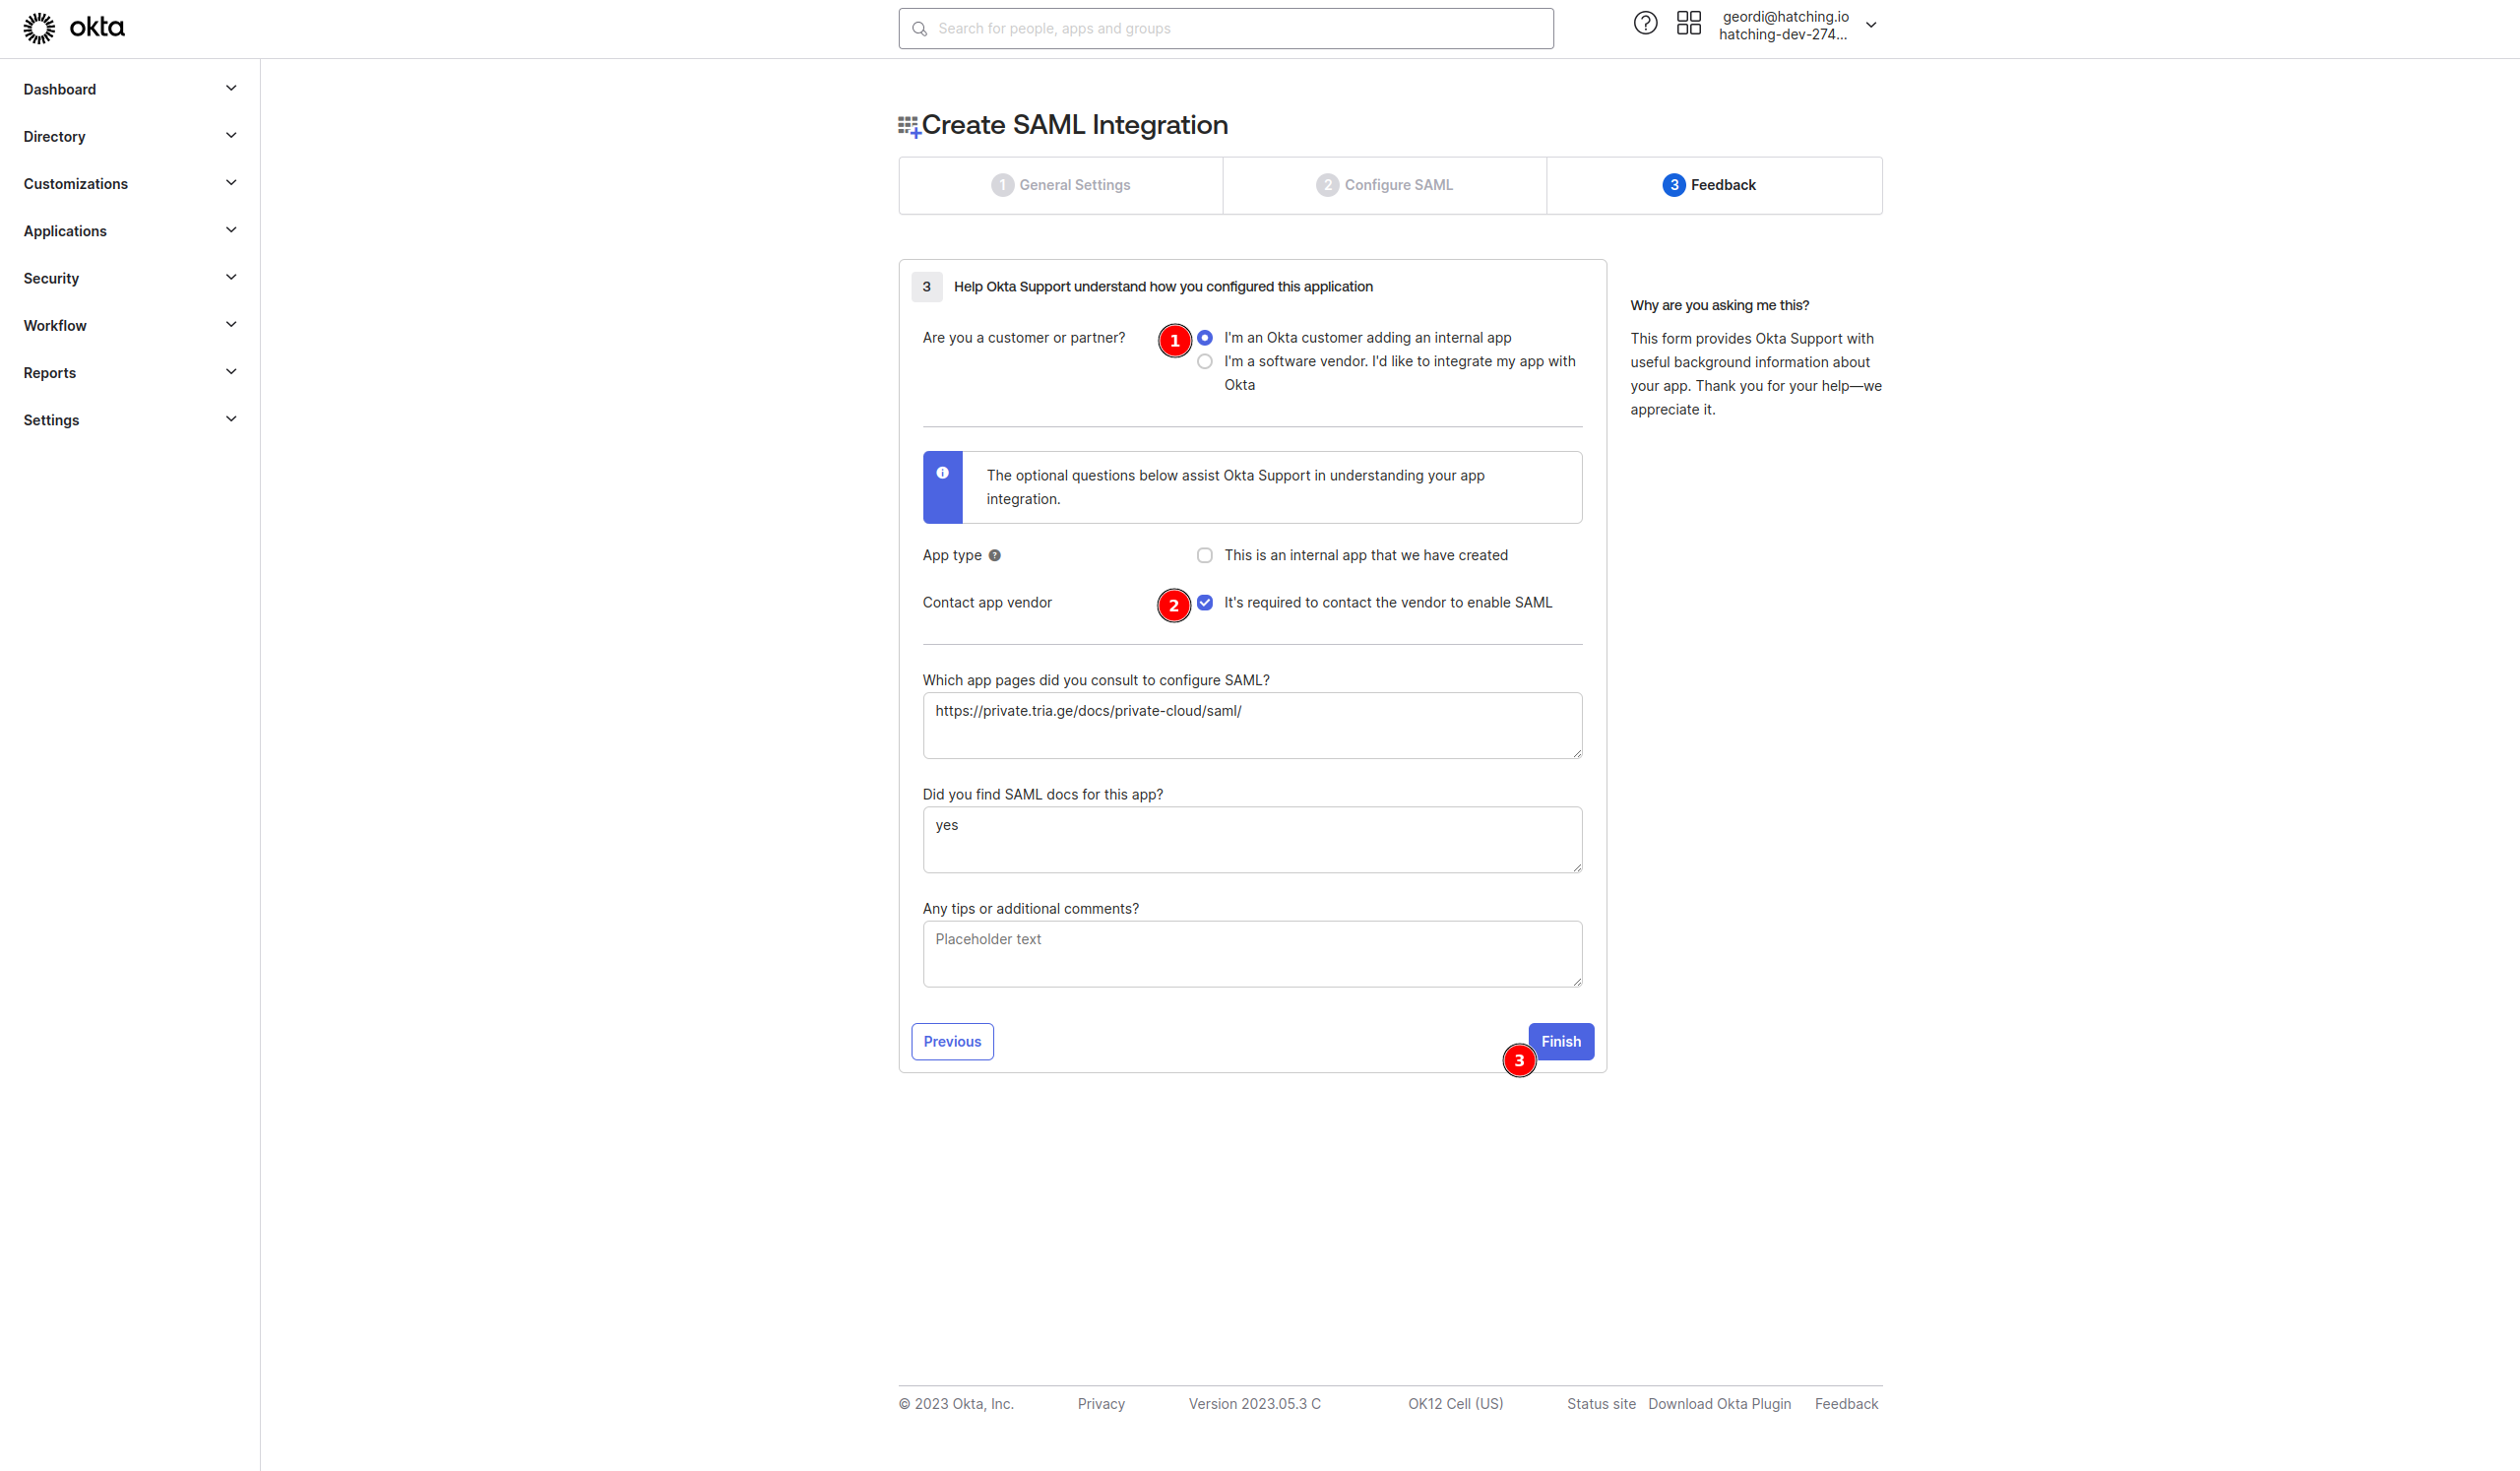
Task: Select the software vendor radio option
Action: pos(1204,362)
